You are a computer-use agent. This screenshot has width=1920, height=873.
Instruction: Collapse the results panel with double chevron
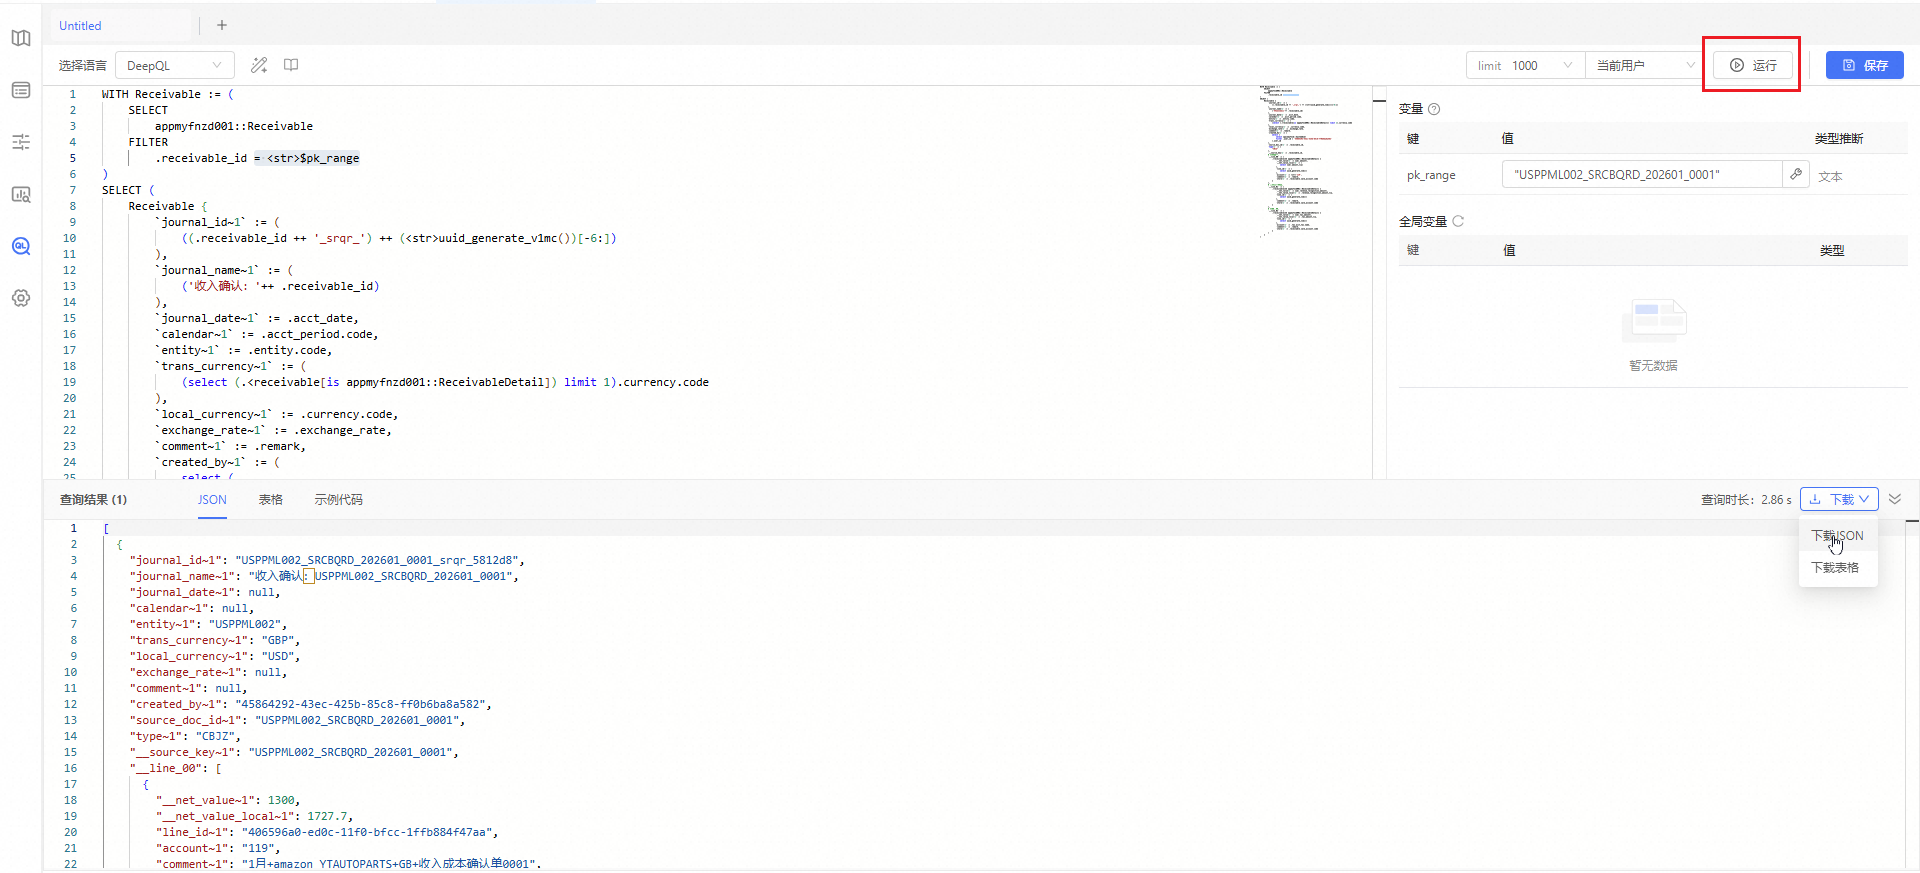tap(1895, 499)
